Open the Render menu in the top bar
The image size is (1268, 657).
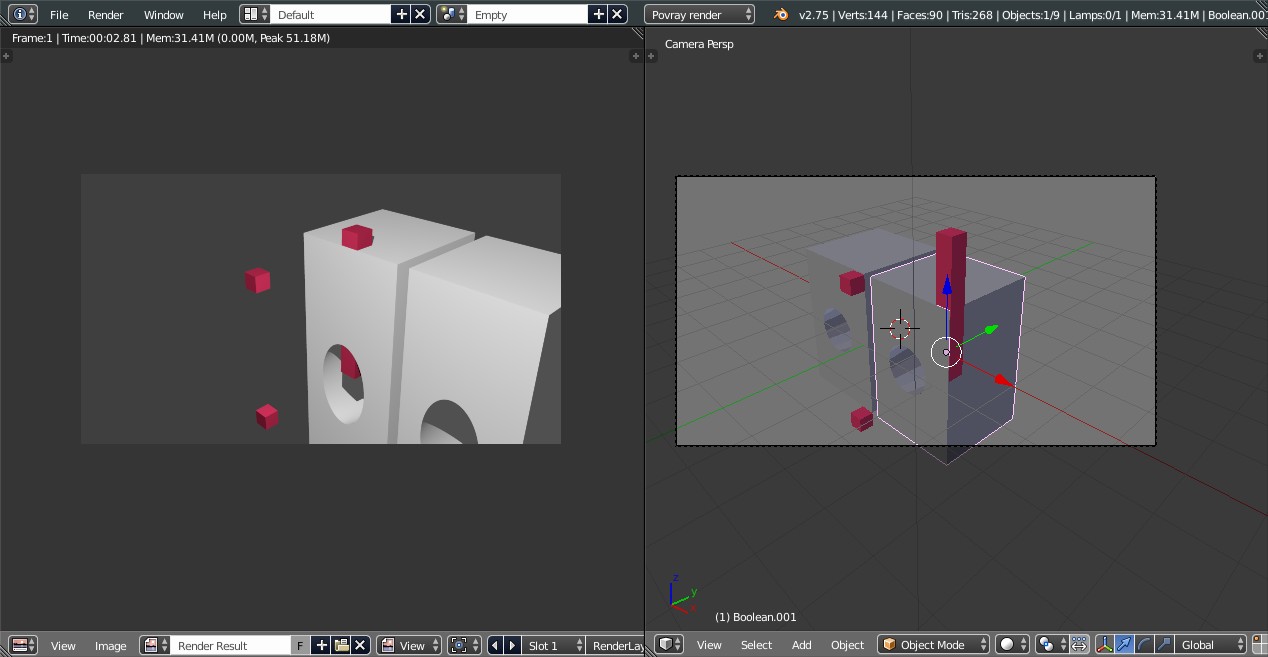105,14
